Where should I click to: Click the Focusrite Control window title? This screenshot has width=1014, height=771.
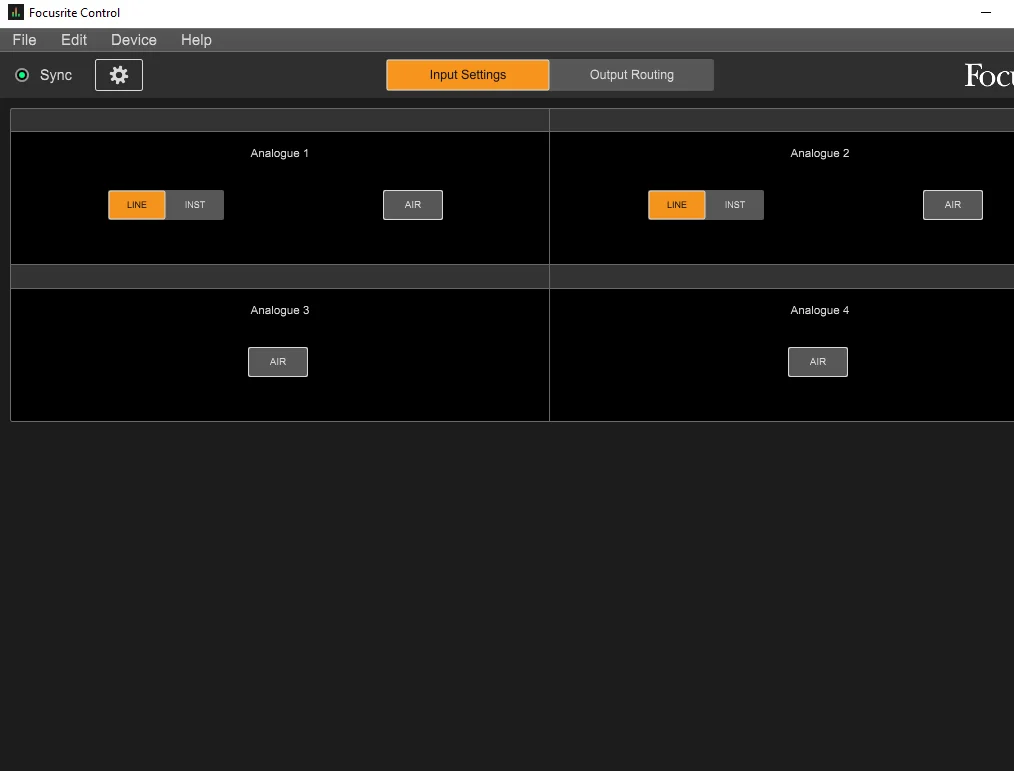(x=74, y=13)
